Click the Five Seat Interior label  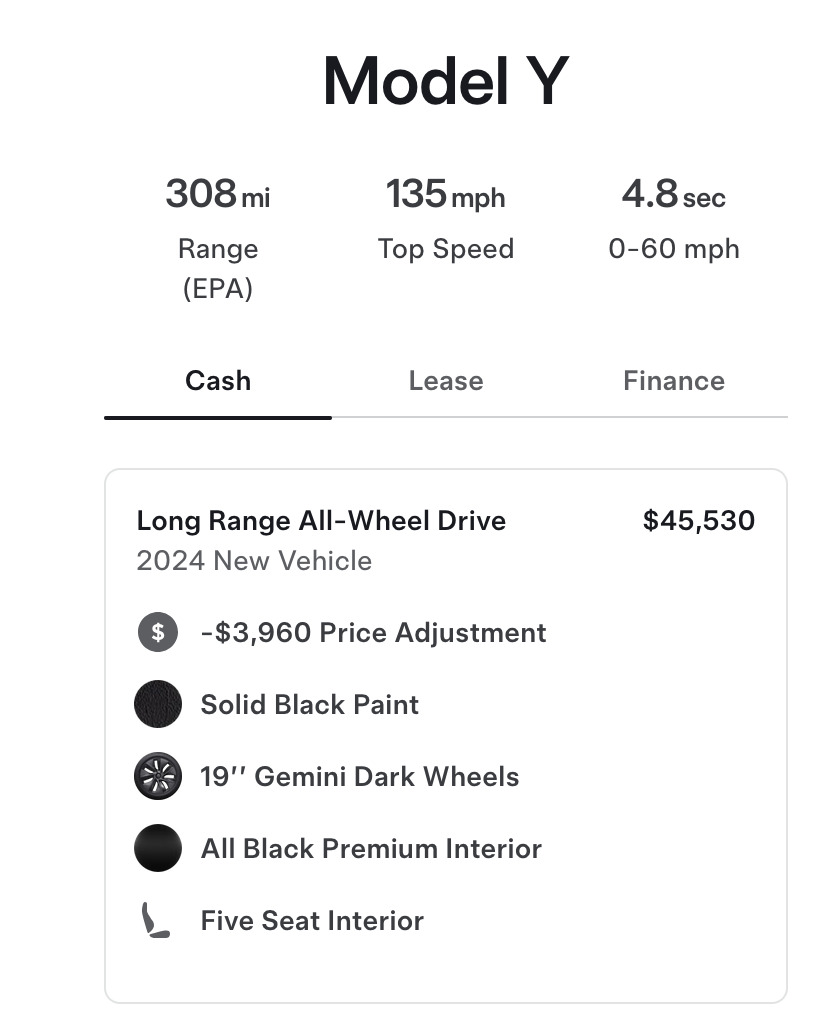312,921
